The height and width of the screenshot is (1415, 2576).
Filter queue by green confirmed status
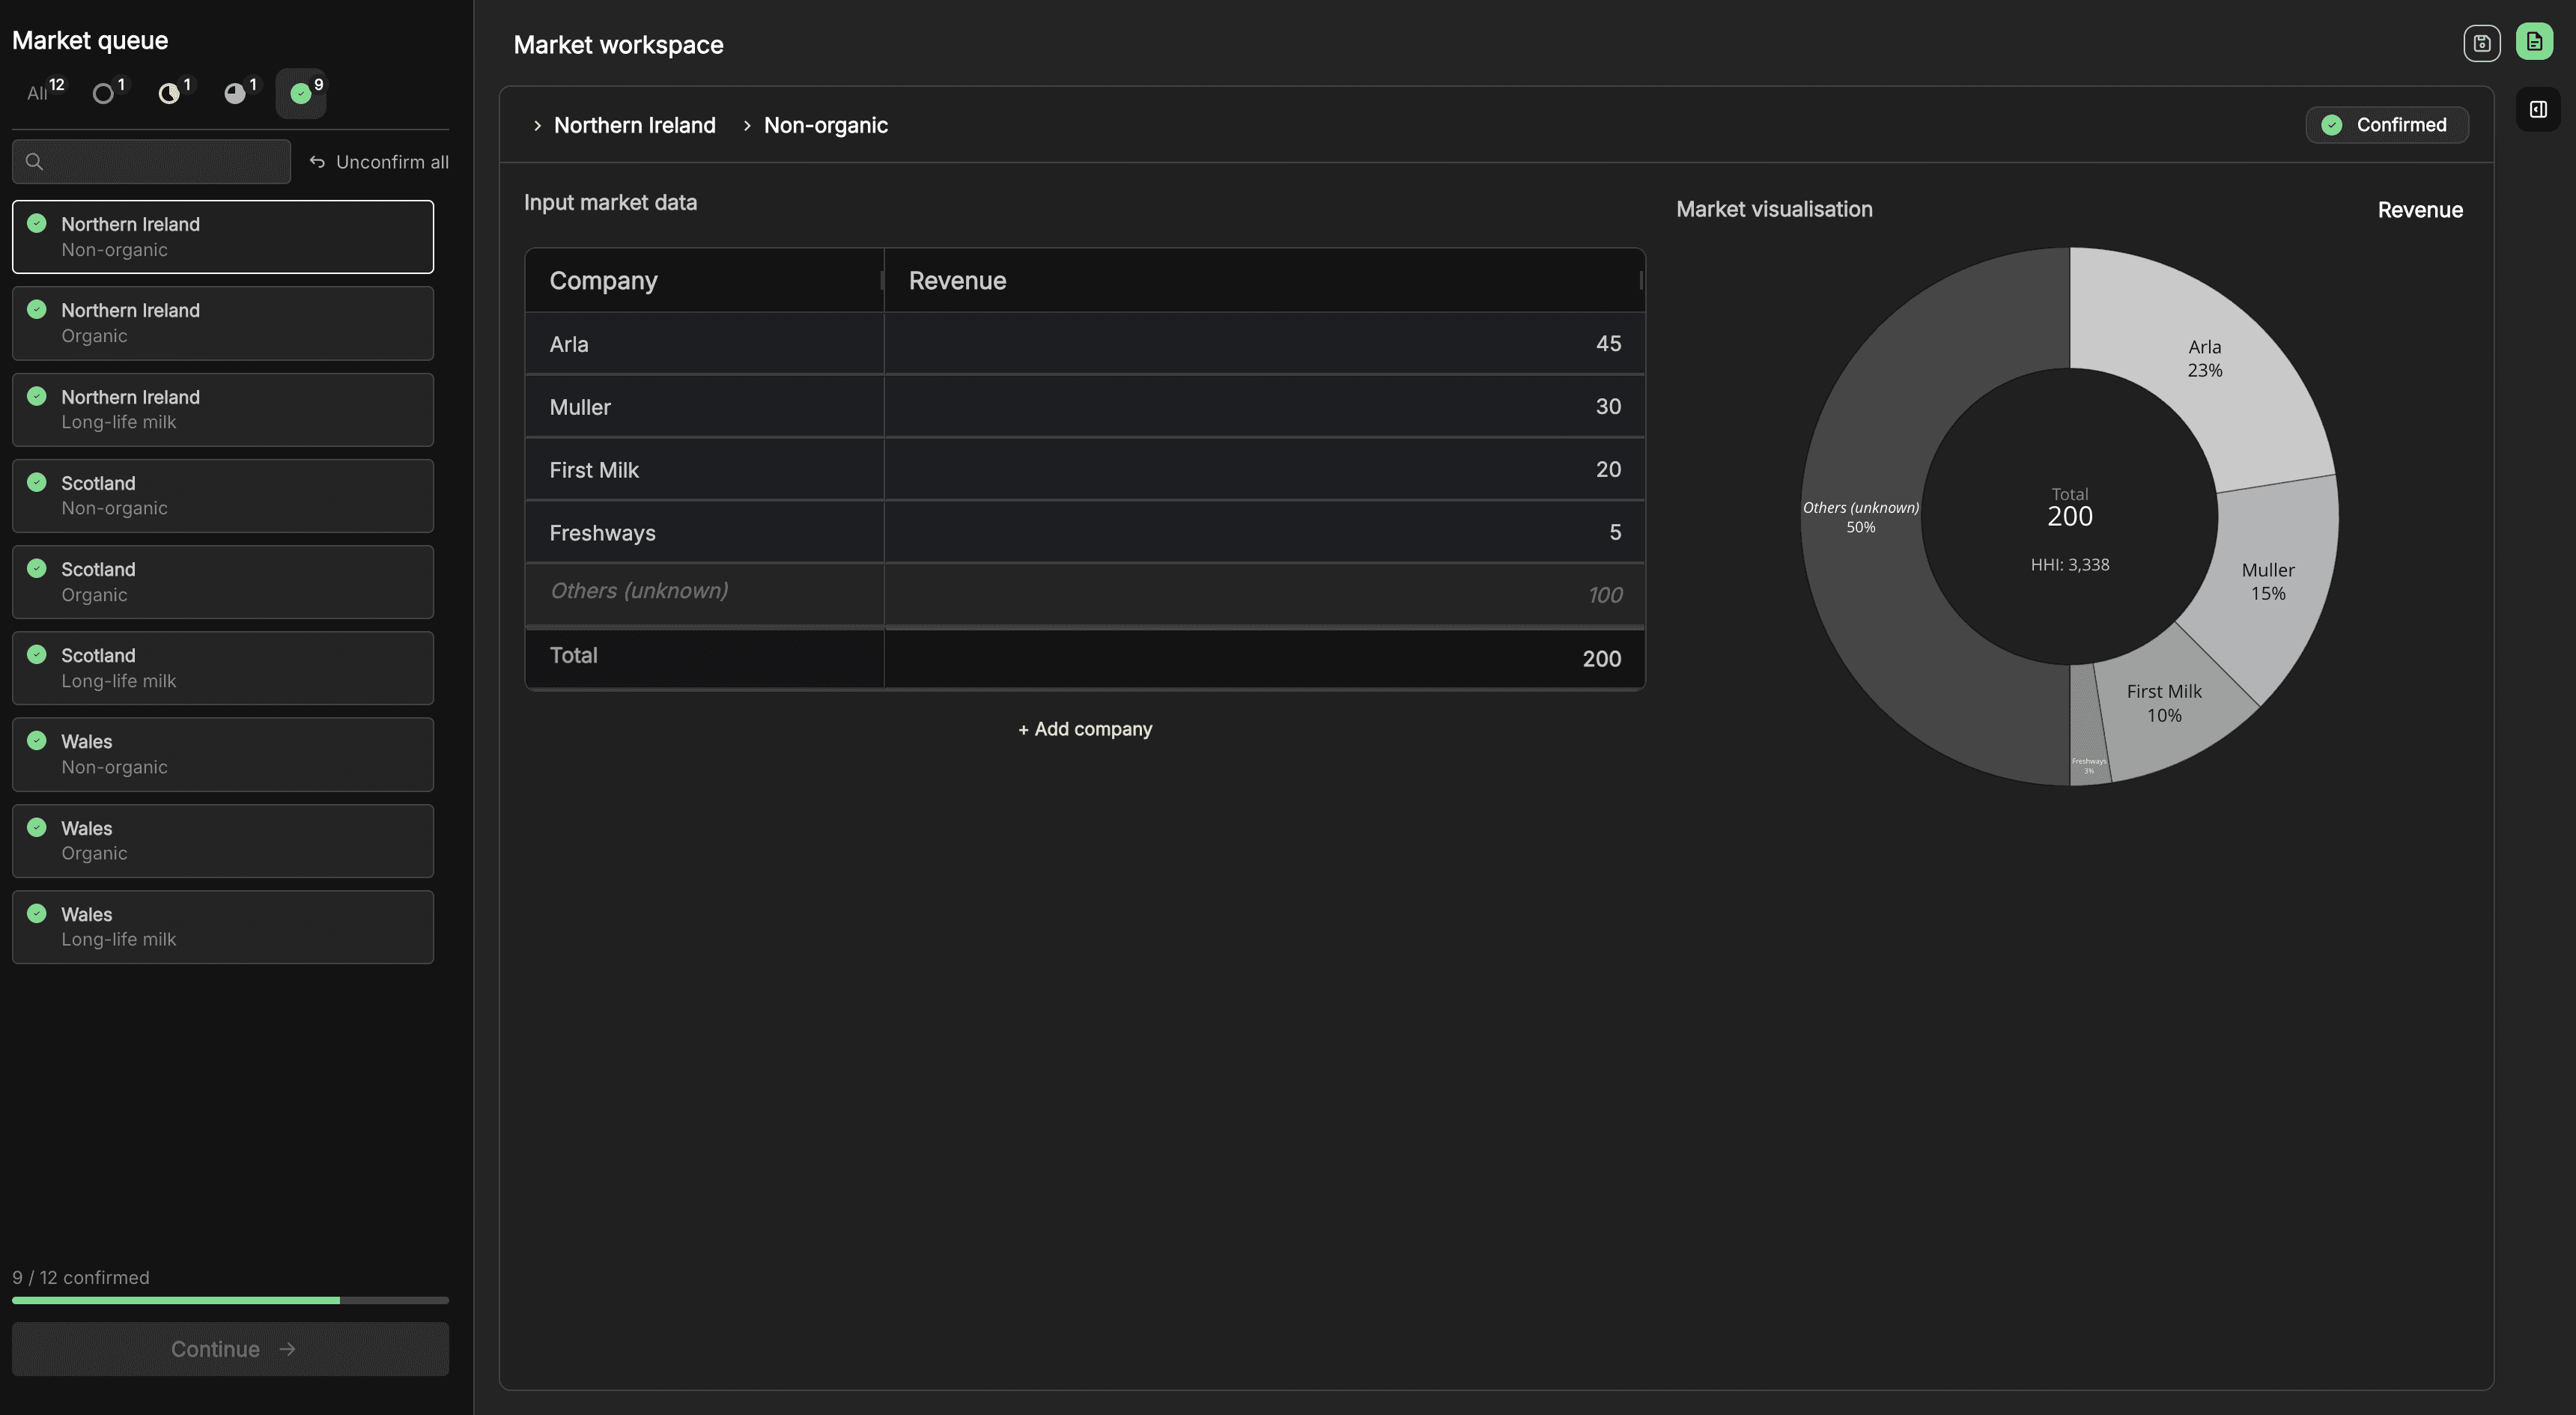302,93
